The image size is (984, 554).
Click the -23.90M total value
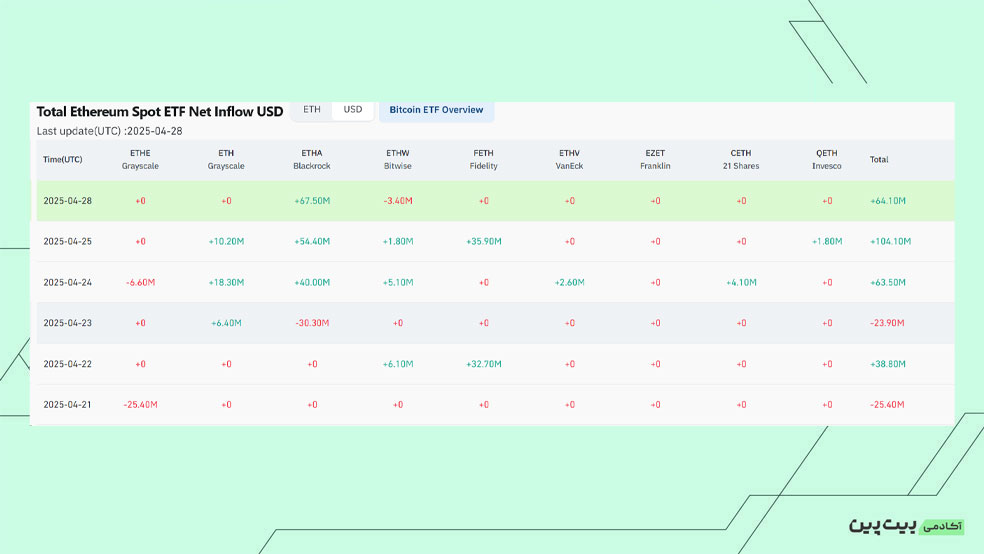coord(887,323)
